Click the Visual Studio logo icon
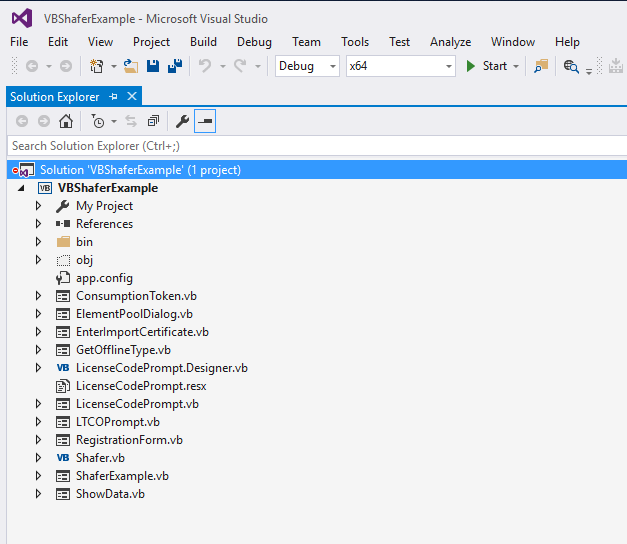The height and width of the screenshot is (544, 627). pos(22,18)
